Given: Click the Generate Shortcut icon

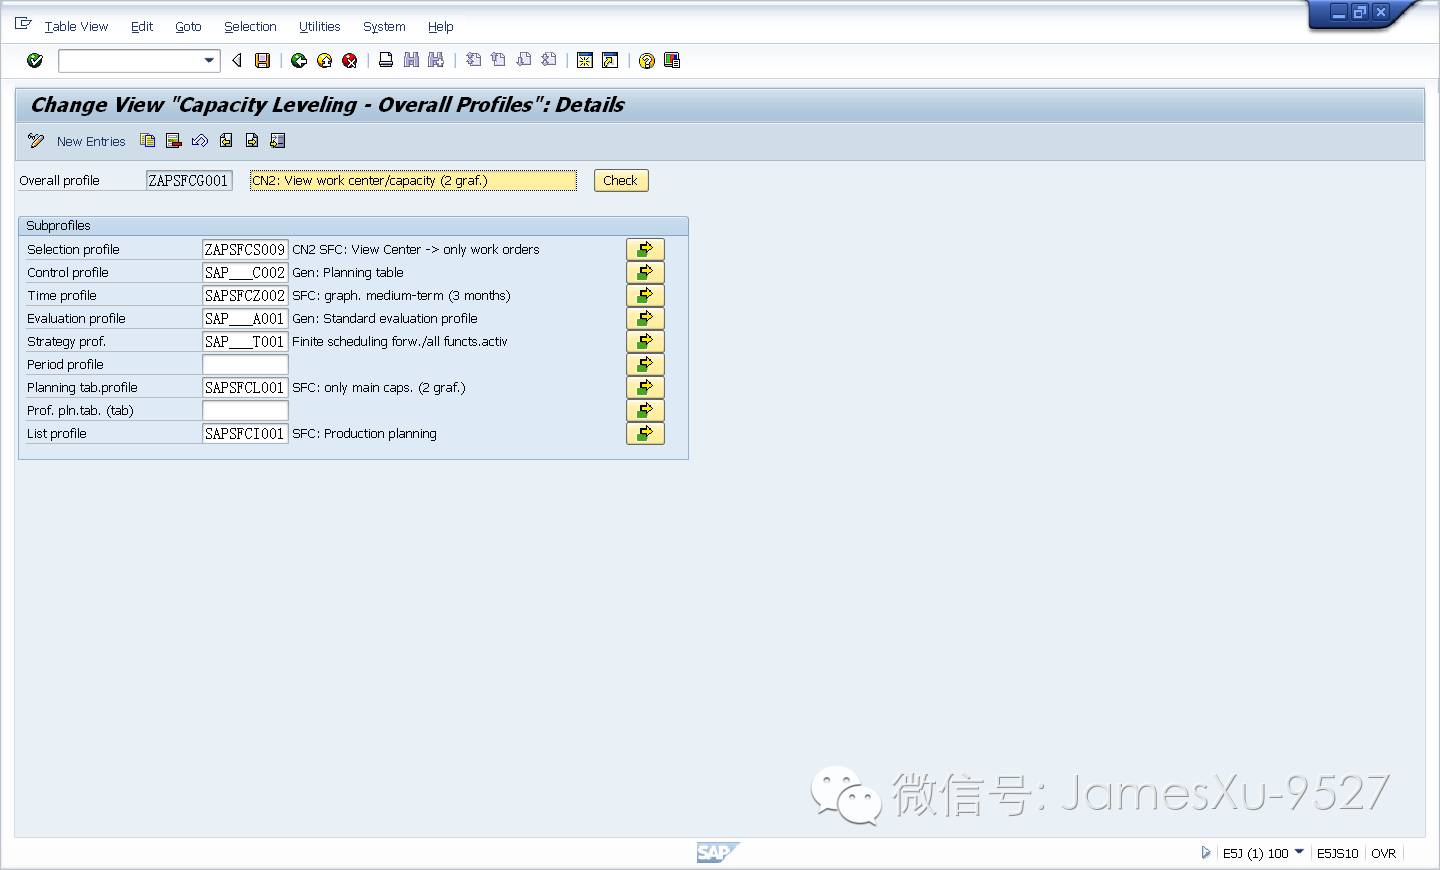Looking at the screenshot, I should 610,61.
